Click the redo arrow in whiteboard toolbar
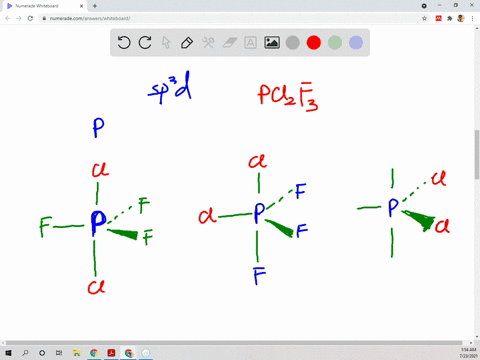 point(145,43)
